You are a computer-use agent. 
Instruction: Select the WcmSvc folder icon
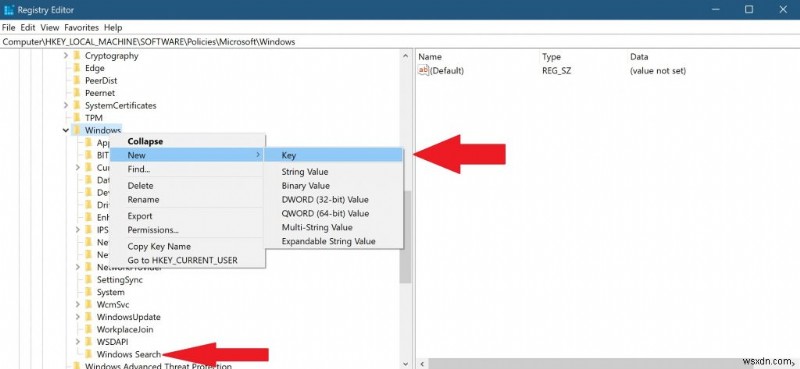[89, 305]
